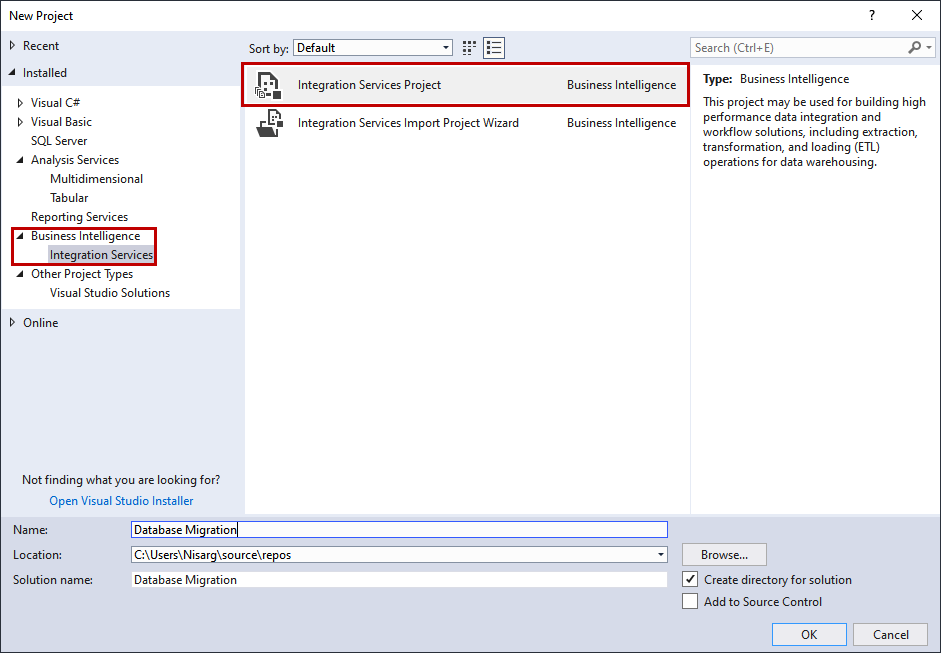Viewport: 941px width, 653px height.
Task: Click the Cancel button
Action: click(x=891, y=634)
